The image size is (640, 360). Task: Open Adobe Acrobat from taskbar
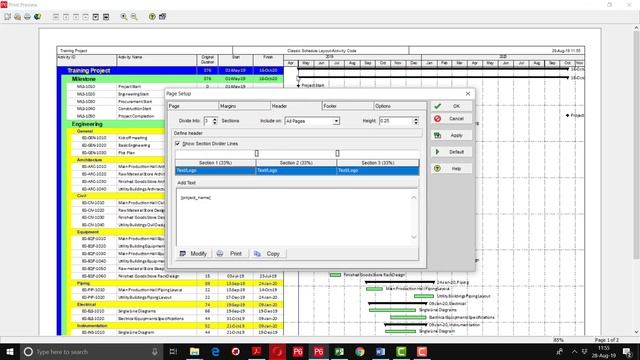pos(257,351)
